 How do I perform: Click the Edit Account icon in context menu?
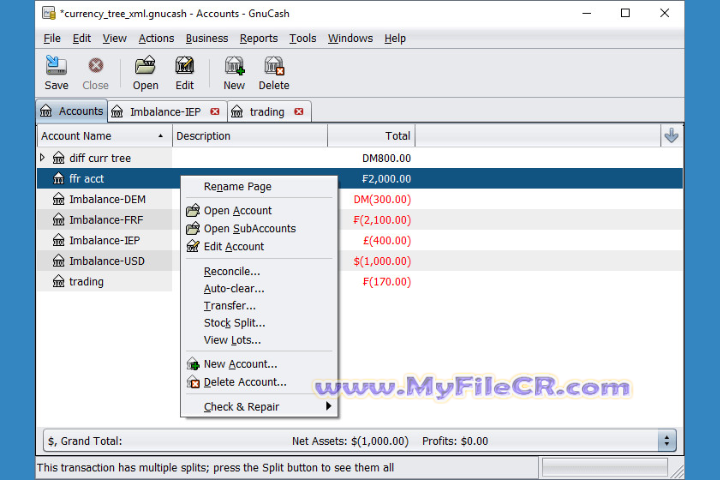point(193,247)
